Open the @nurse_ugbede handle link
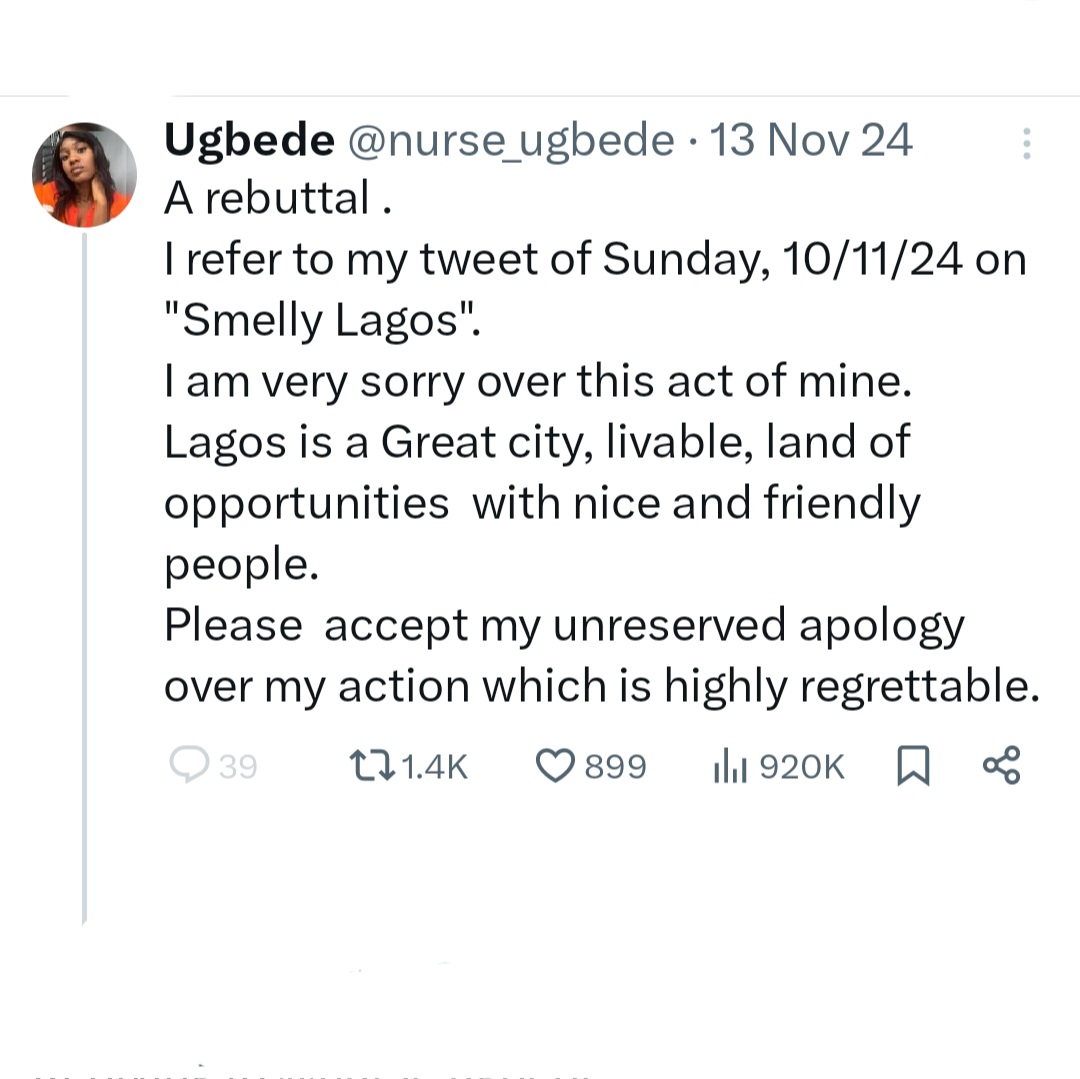1080x1079 pixels. click(509, 141)
